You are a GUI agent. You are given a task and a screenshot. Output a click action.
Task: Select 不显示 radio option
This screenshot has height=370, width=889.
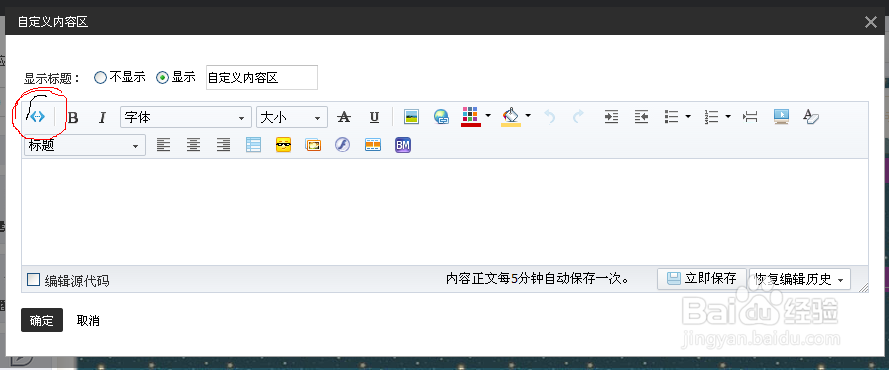(x=100, y=78)
